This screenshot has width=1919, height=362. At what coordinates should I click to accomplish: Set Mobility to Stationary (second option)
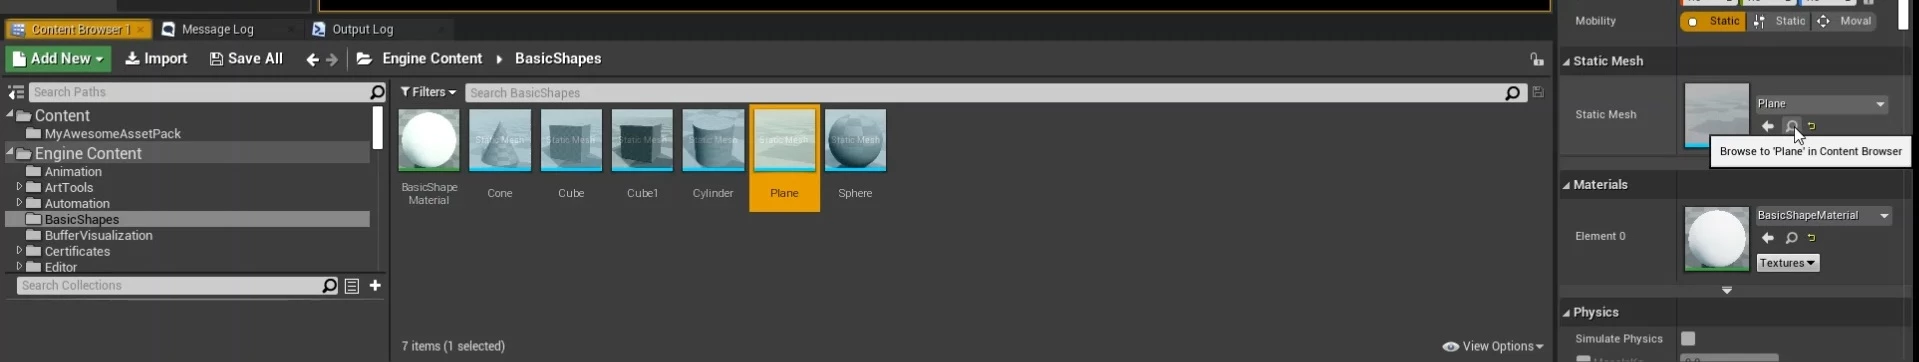coord(1780,21)
